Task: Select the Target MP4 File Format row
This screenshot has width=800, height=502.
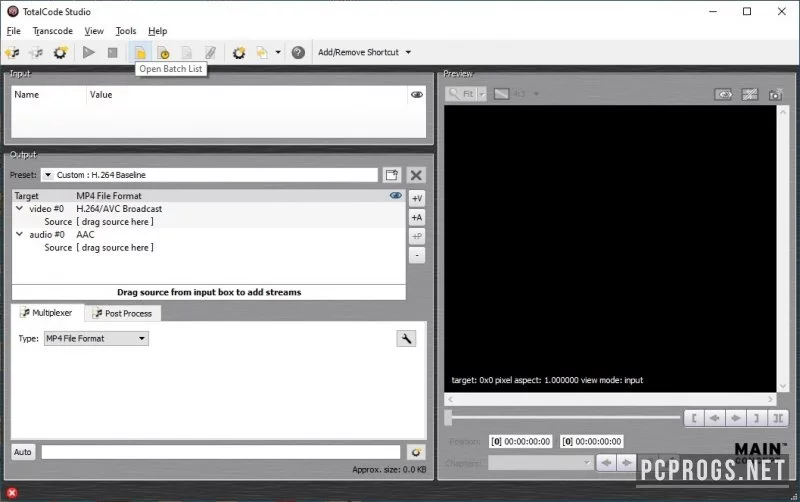Action: coord(209,196)
